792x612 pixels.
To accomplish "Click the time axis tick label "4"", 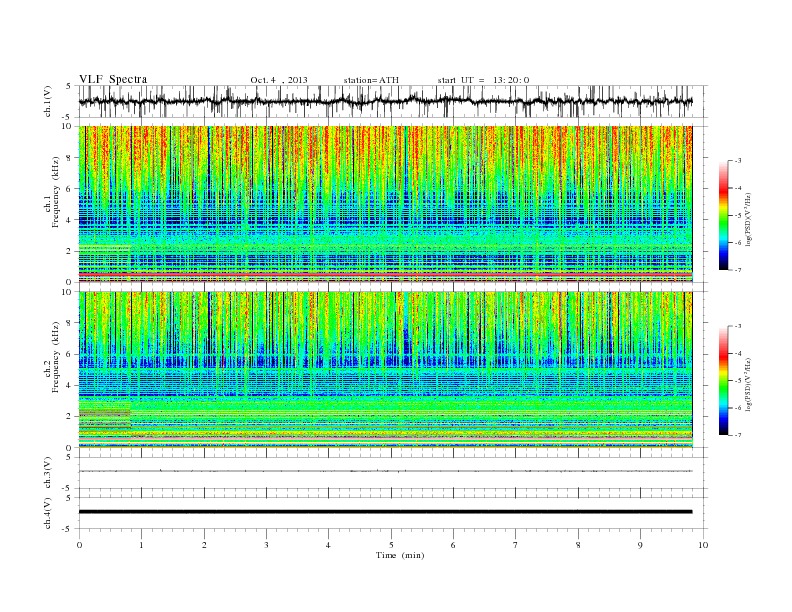I will click(328, 545).
